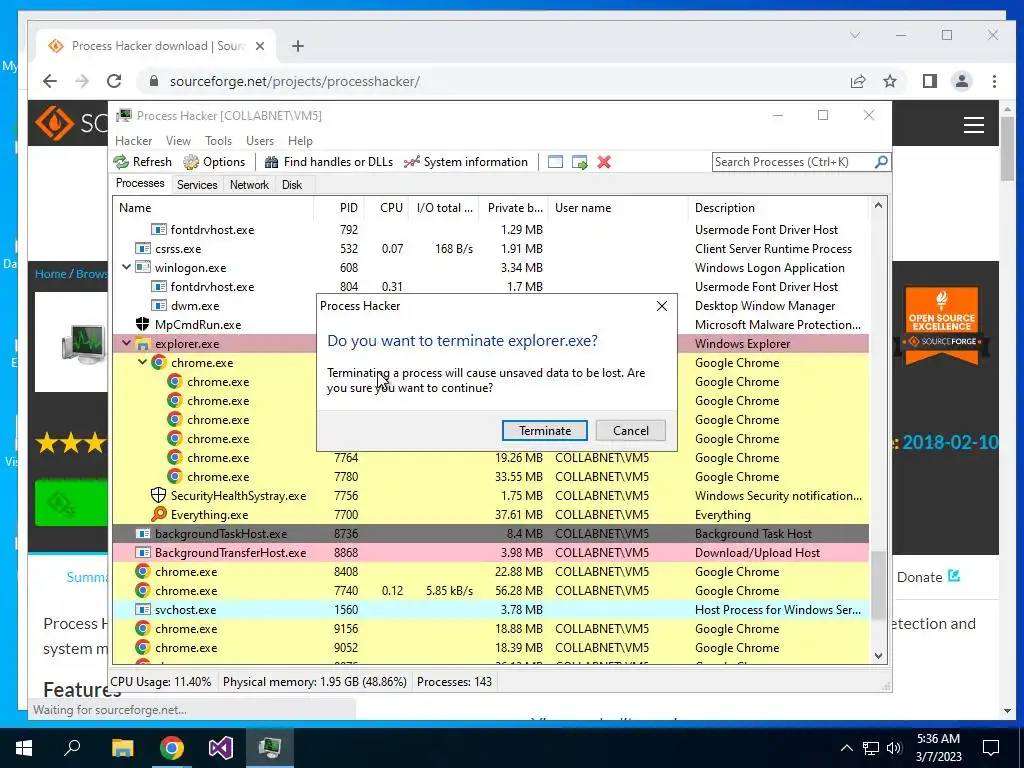Bookmark this page with the star icon
The height and width of the screenshot is (768, 1024).
point(889,81)
